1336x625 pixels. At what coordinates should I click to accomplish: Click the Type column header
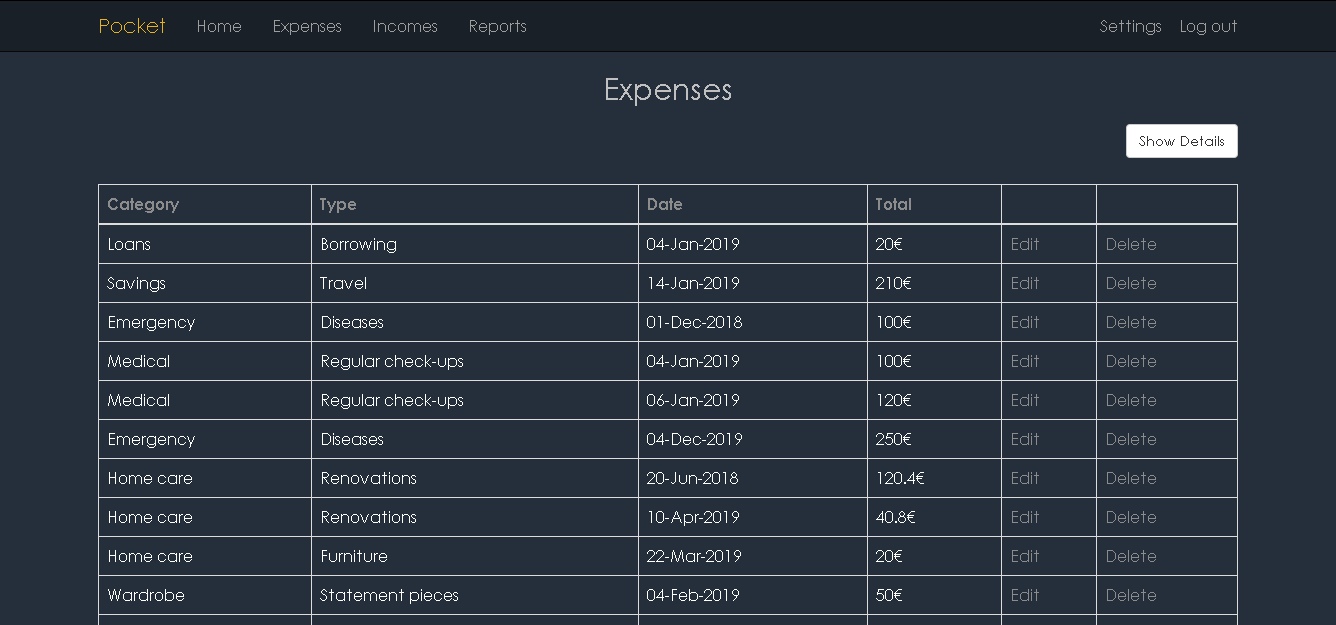[x=475, y=204]
